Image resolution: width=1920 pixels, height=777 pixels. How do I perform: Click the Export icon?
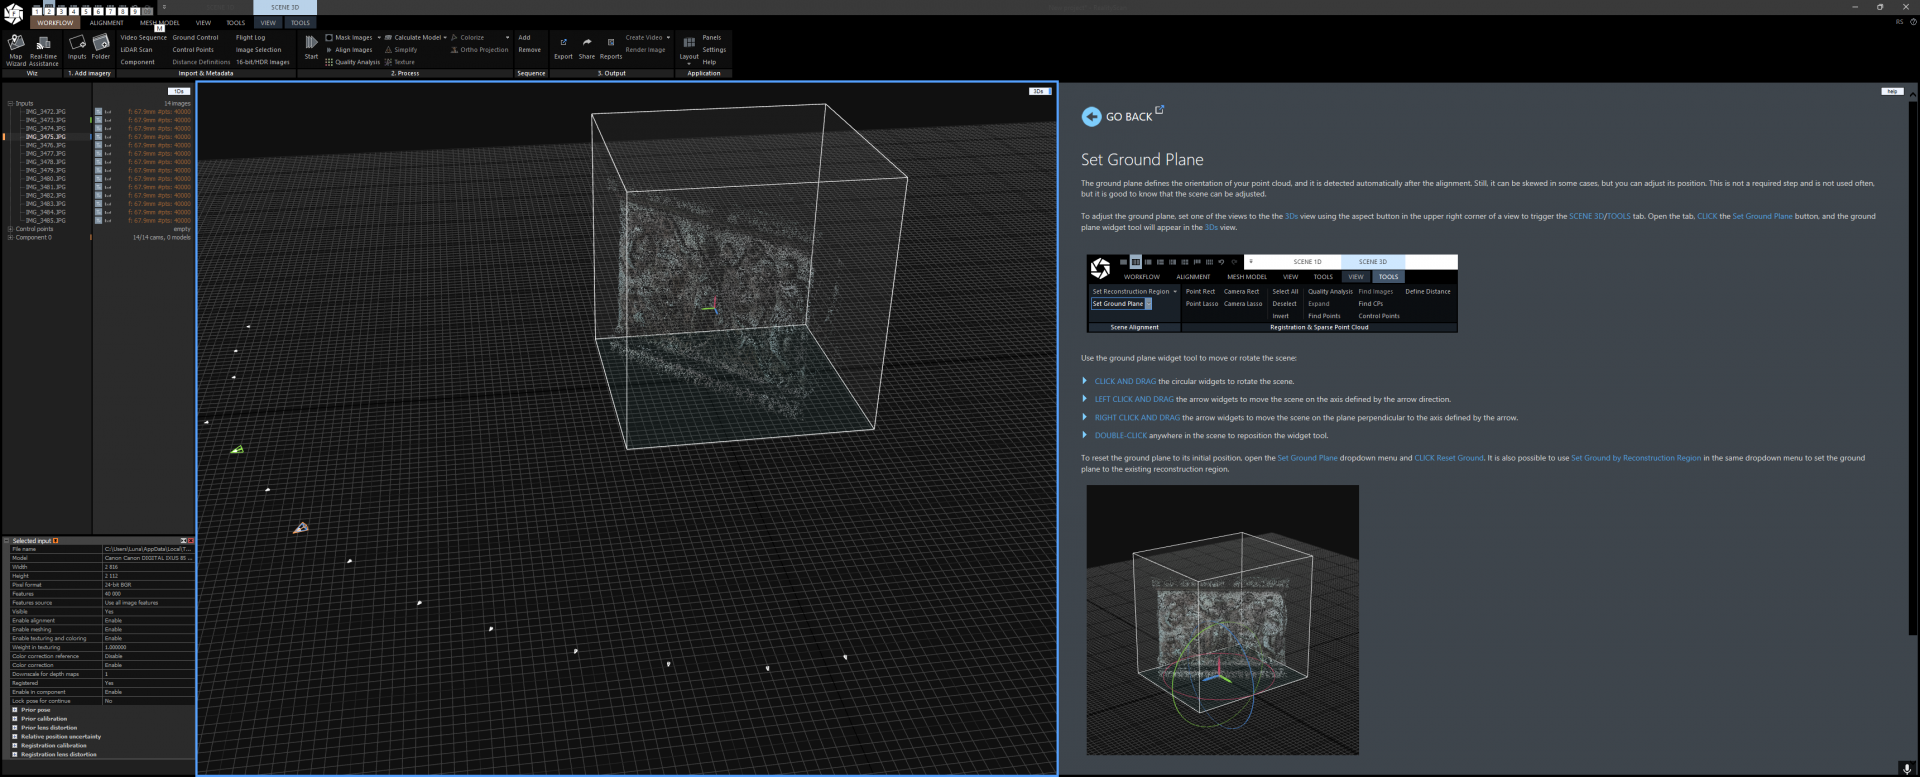(563, 44)
